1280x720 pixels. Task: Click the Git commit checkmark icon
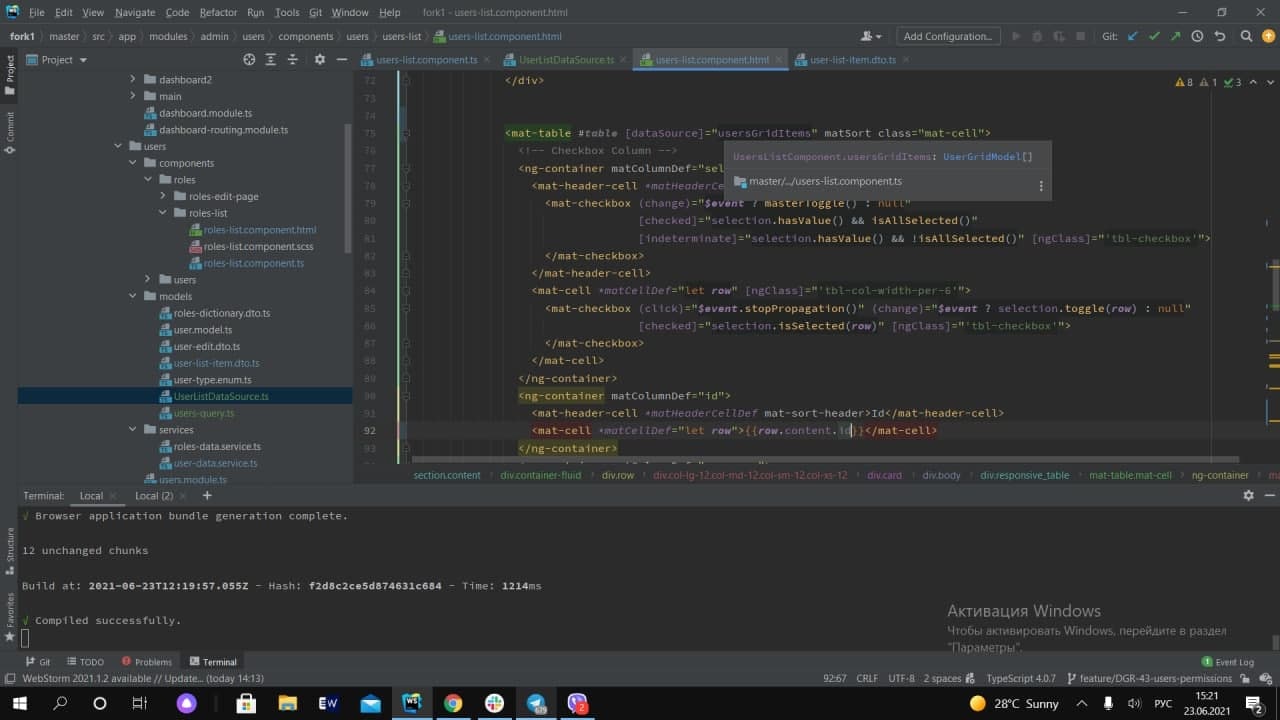point(1155,36)
